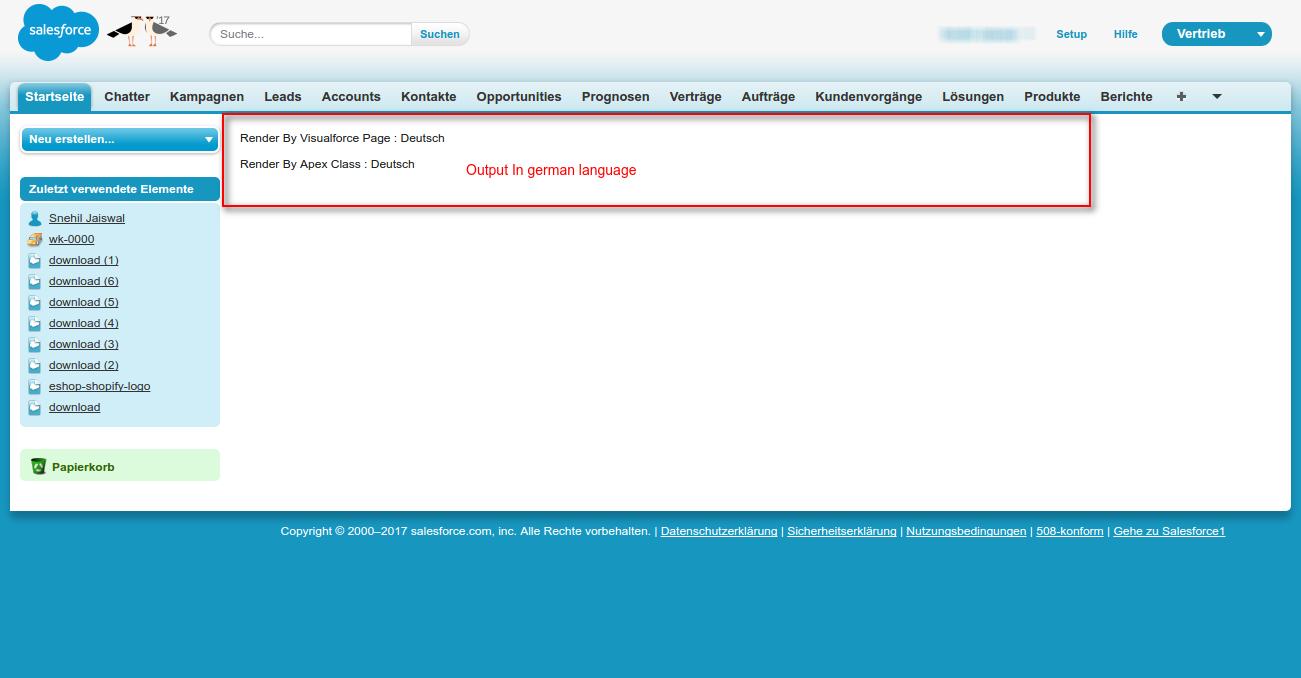The image size is (1301, 678).
Task: Open the Datenschutzerklärung footer link
Action: [x=719, y=531]
